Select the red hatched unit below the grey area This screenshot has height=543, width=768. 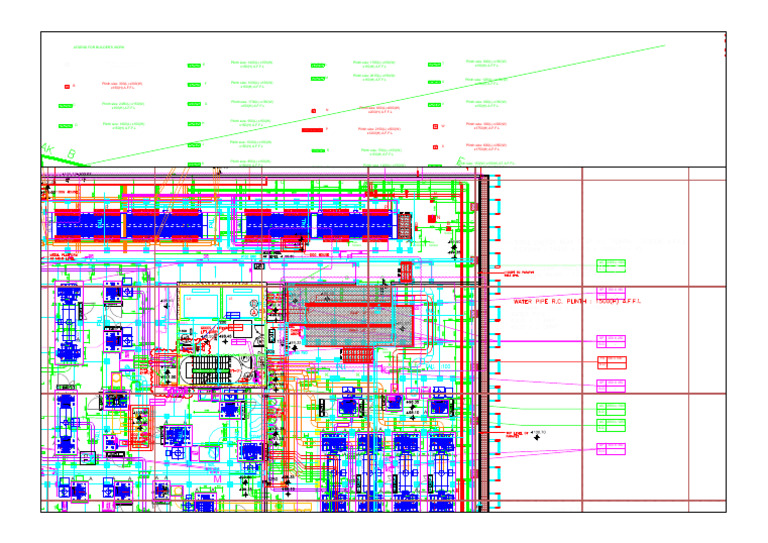pyautogui.click(x=357, y=355)
